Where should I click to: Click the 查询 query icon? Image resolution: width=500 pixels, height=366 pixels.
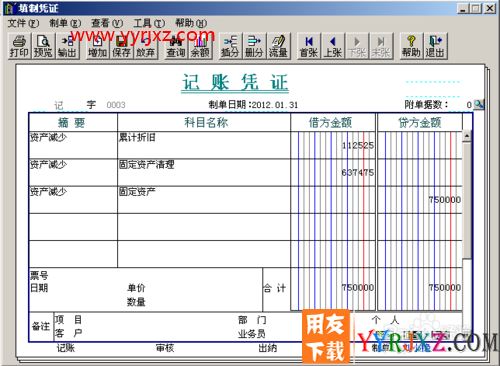pyautogui.click(x=176, y=46)
